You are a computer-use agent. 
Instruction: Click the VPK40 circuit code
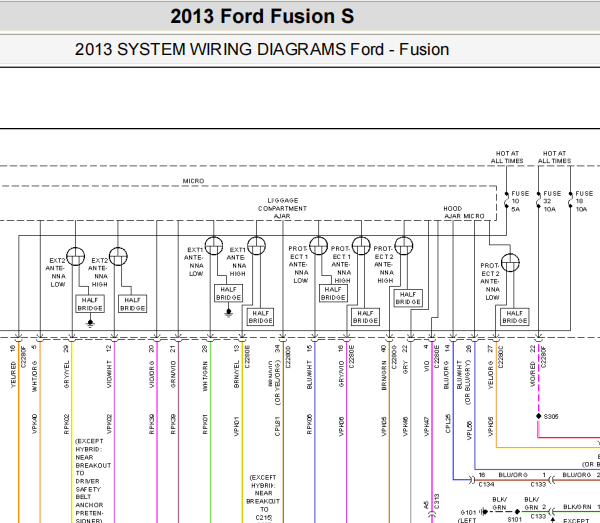click(x=35, y=424)
